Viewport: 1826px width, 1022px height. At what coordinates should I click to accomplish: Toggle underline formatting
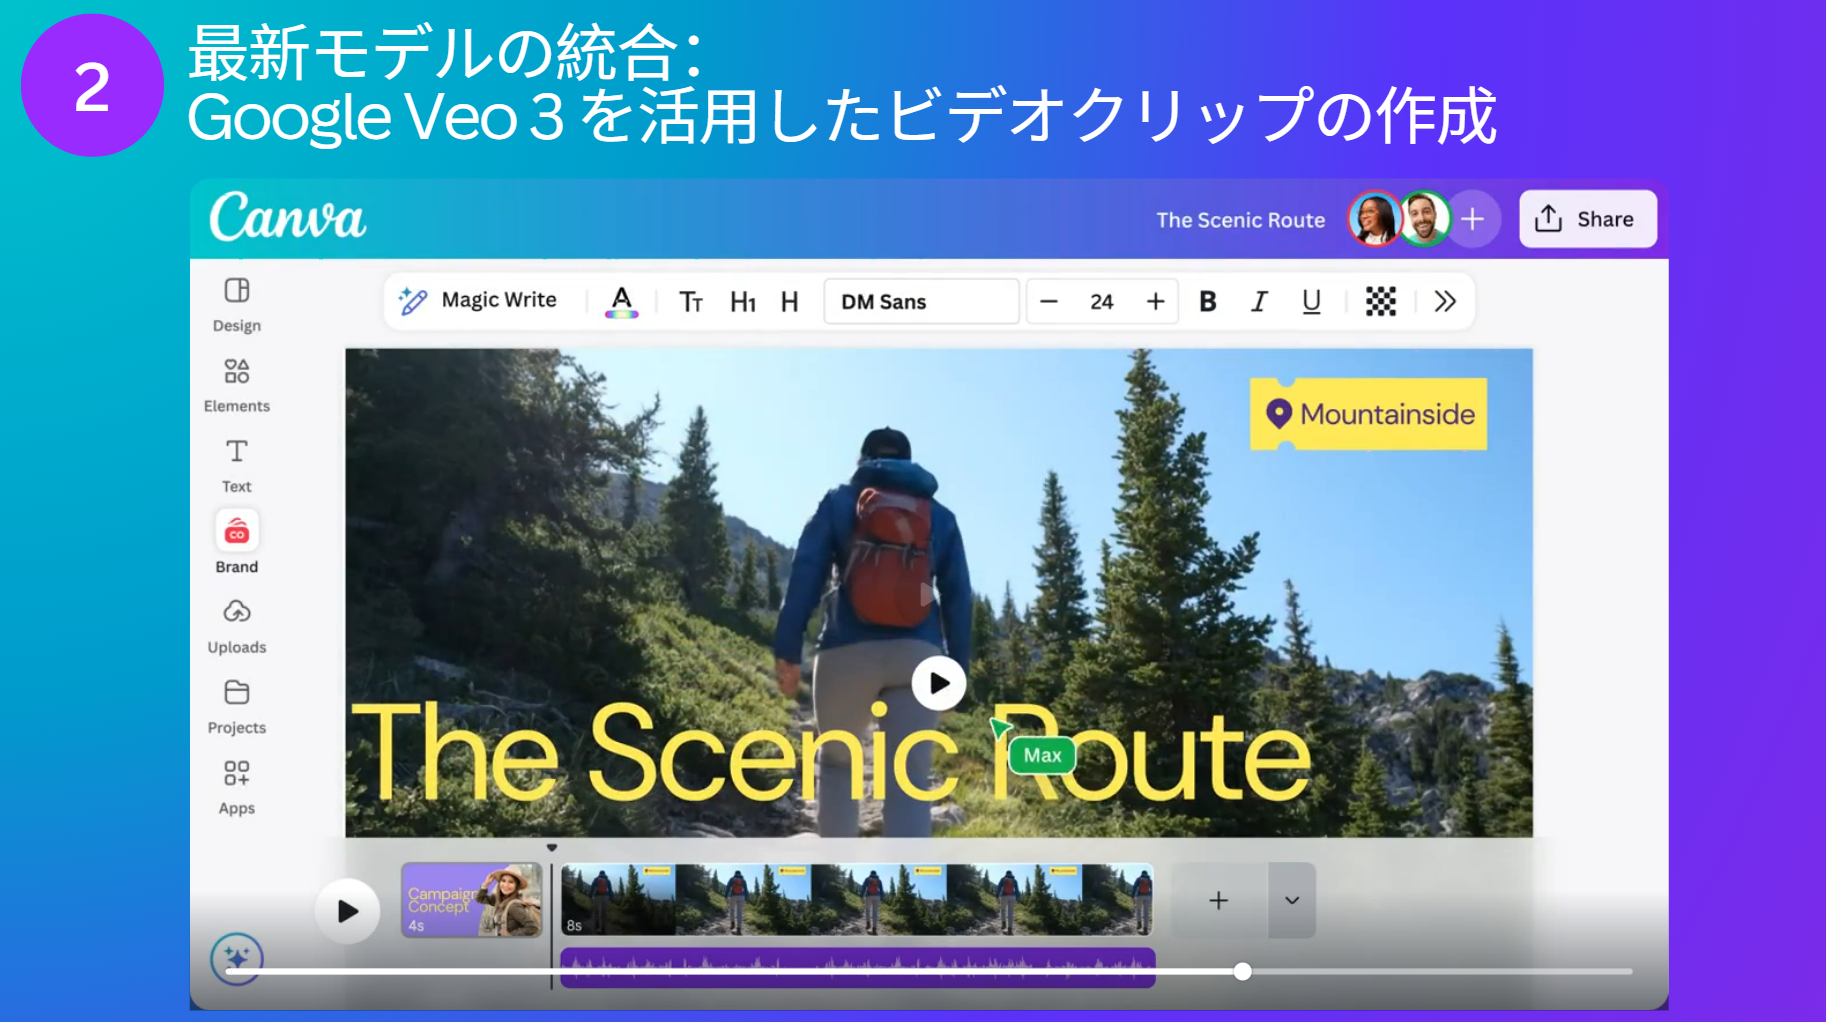1311,301
